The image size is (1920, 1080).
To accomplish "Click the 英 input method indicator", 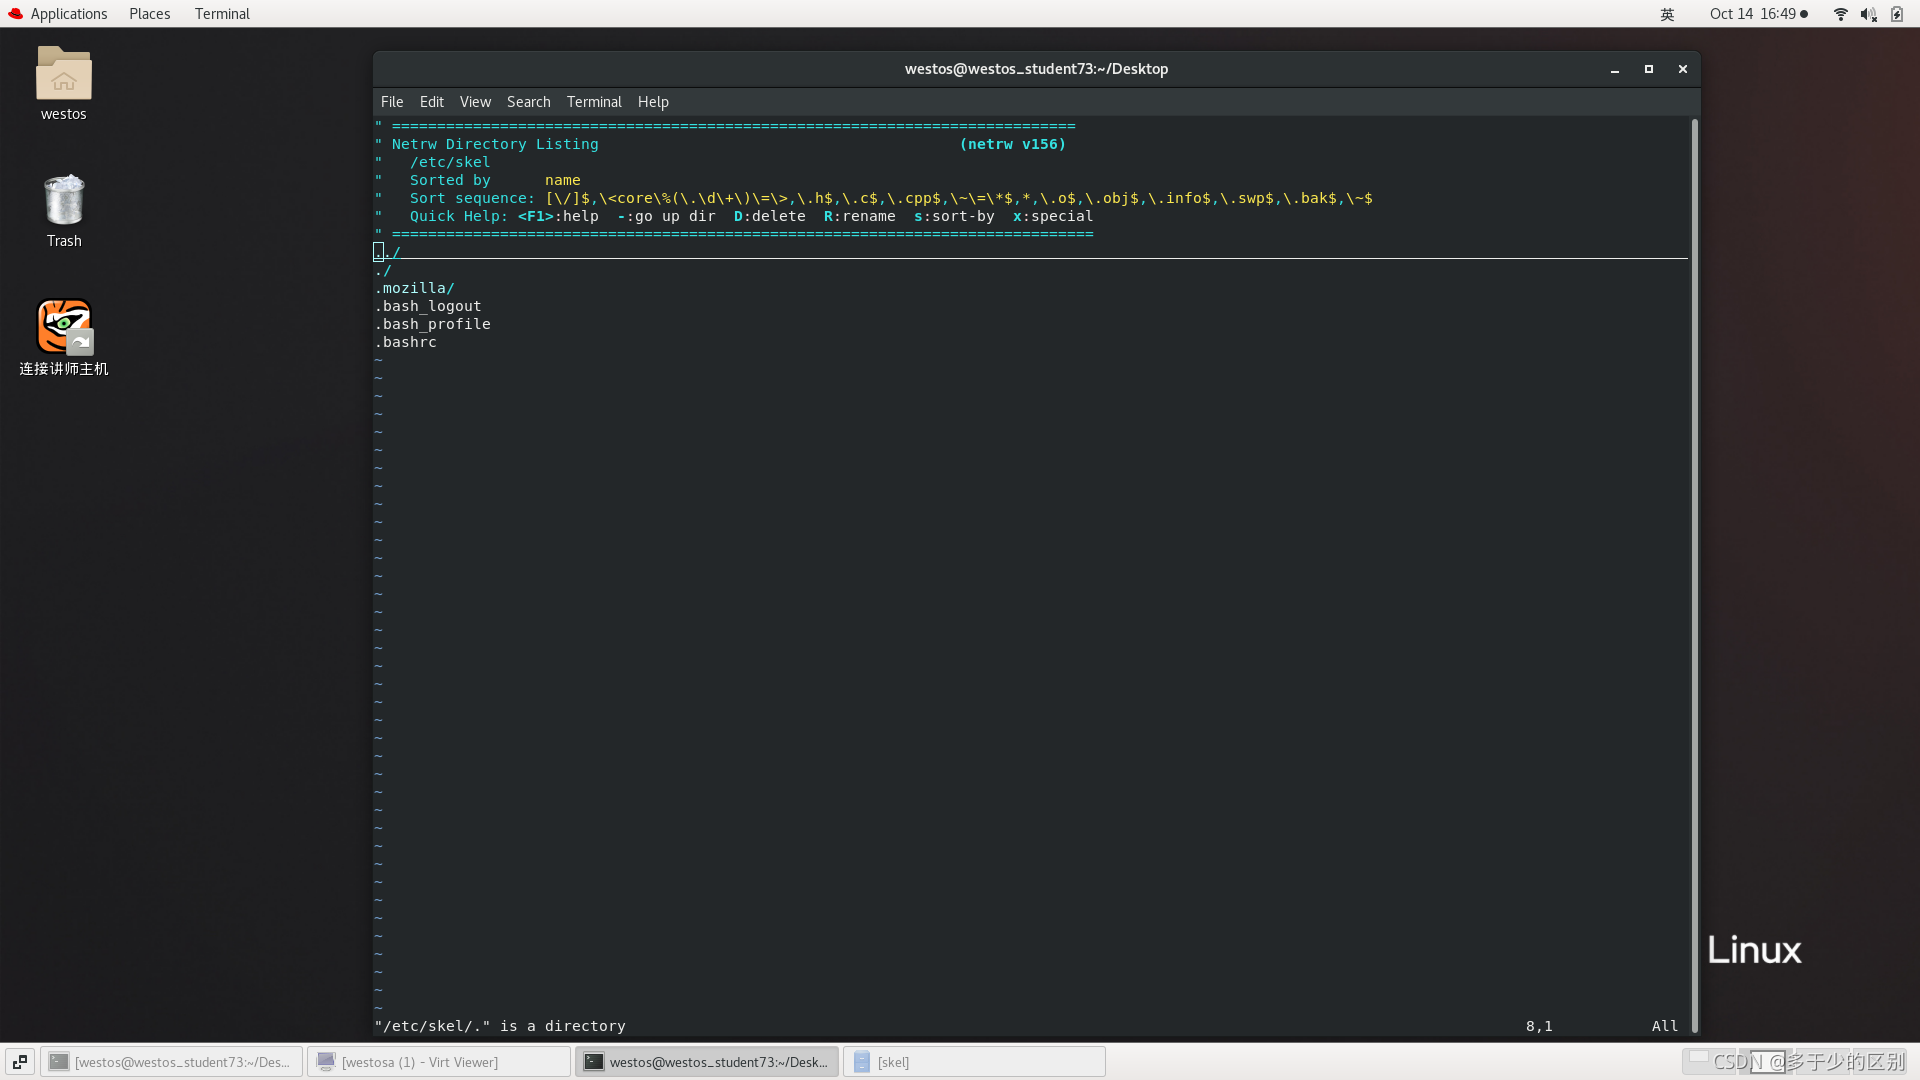I will (1667, 14).
